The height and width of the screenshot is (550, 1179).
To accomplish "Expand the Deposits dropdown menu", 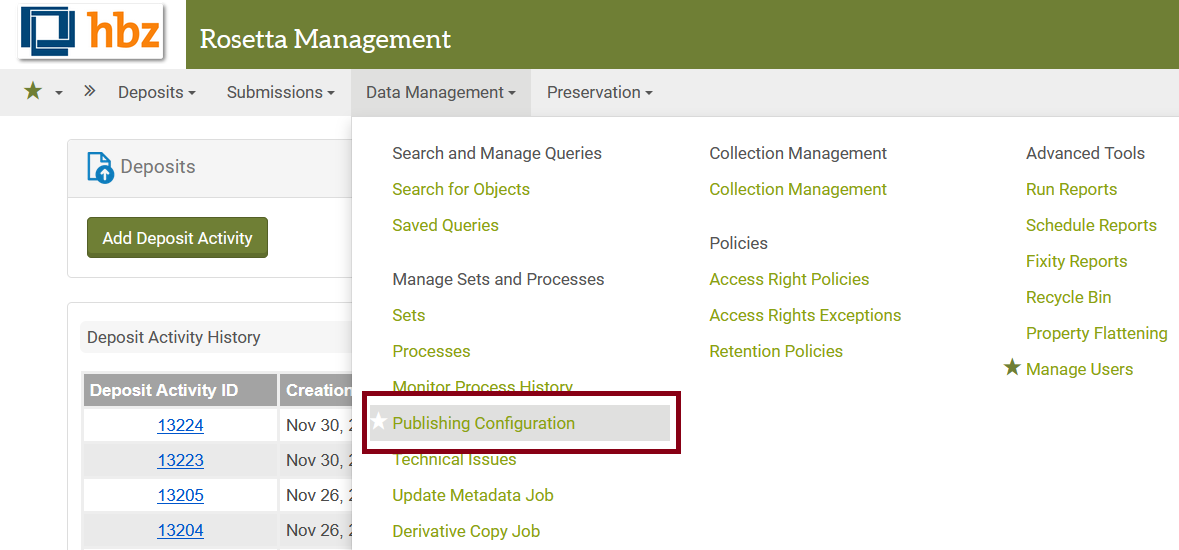I will pos(156,92).
